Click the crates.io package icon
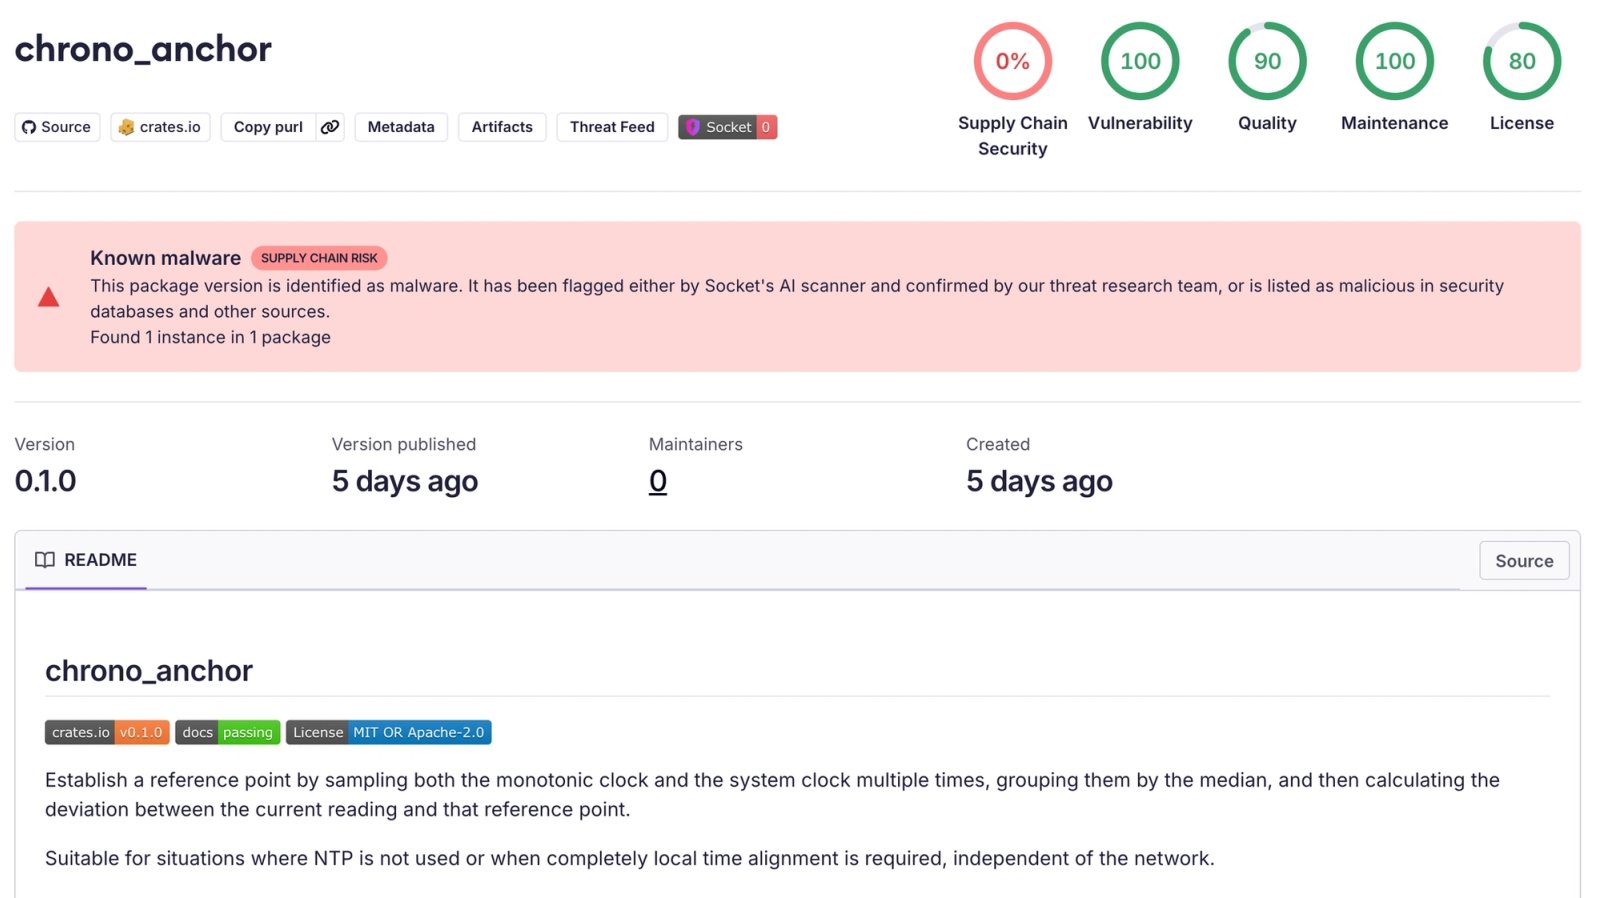The width and height of the screenshot is (1600, 898). tap(126, 127)
